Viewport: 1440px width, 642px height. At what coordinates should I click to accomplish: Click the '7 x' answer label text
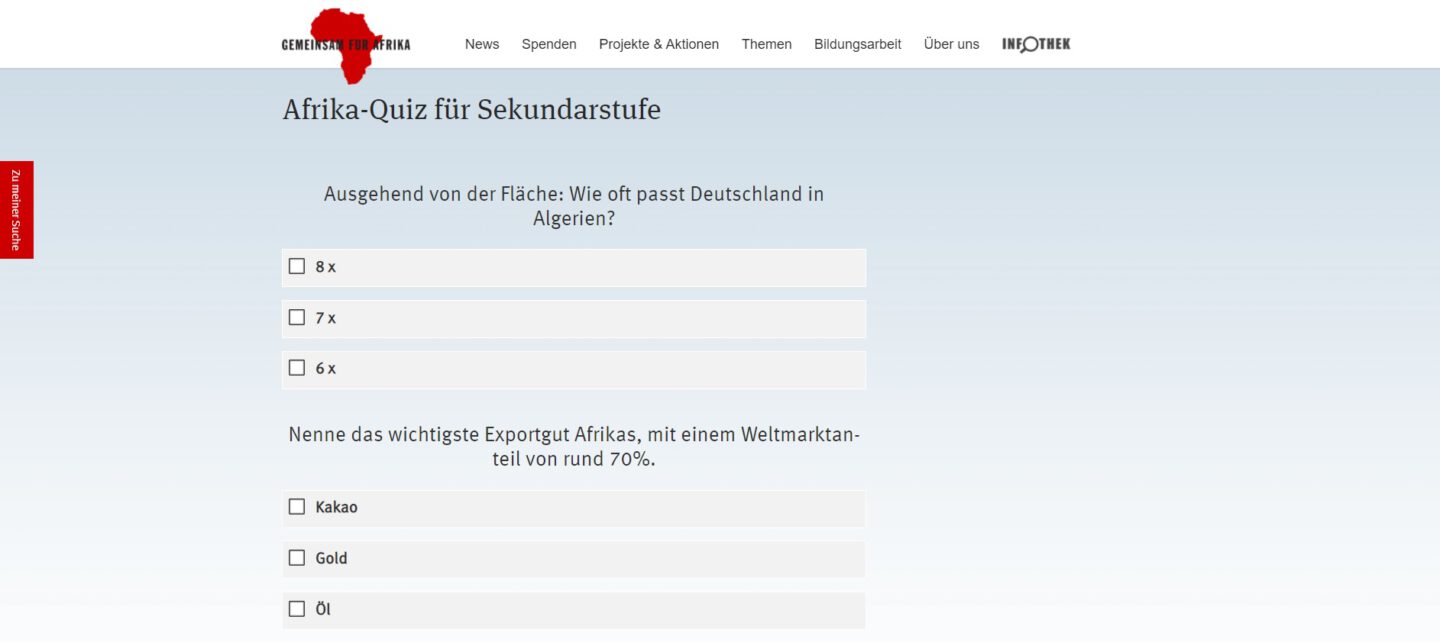[x=326, y=318]
